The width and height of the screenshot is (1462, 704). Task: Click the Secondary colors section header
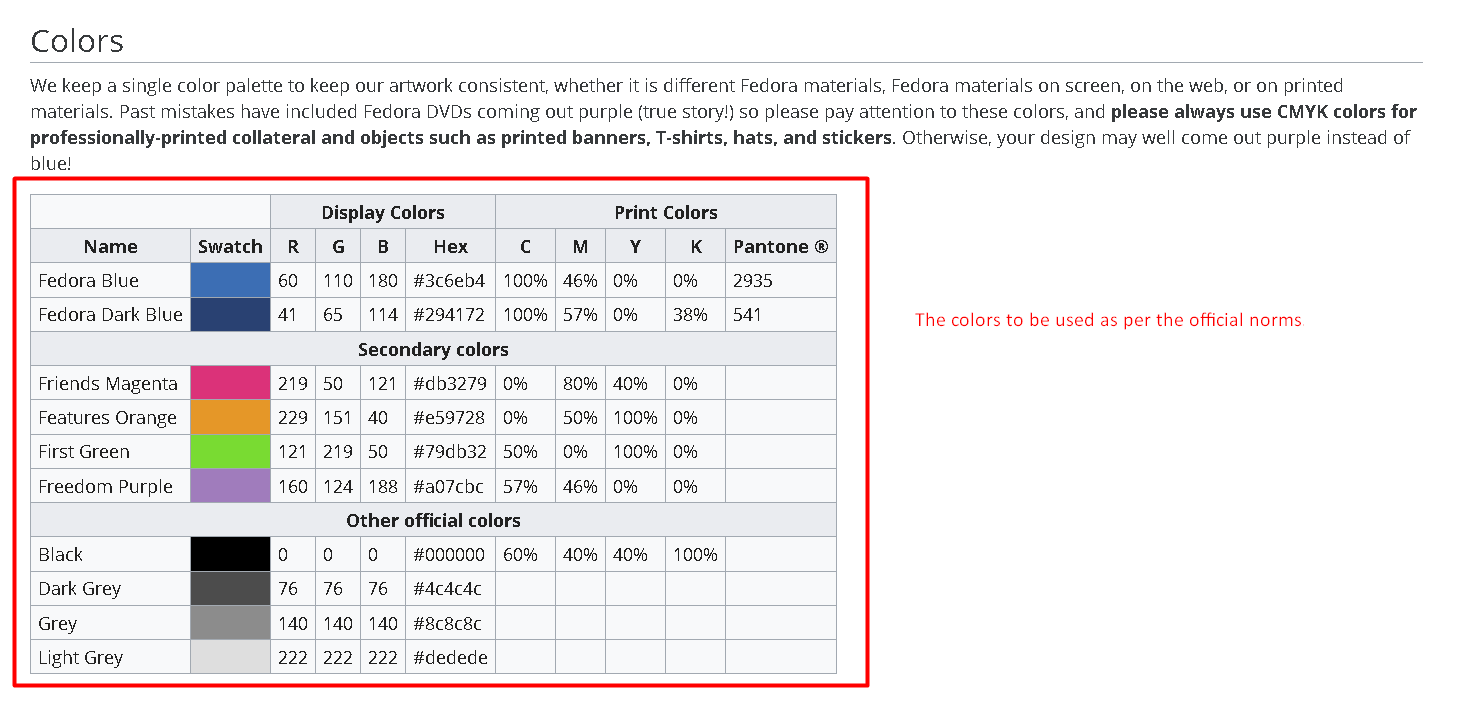tap(433, 349)
